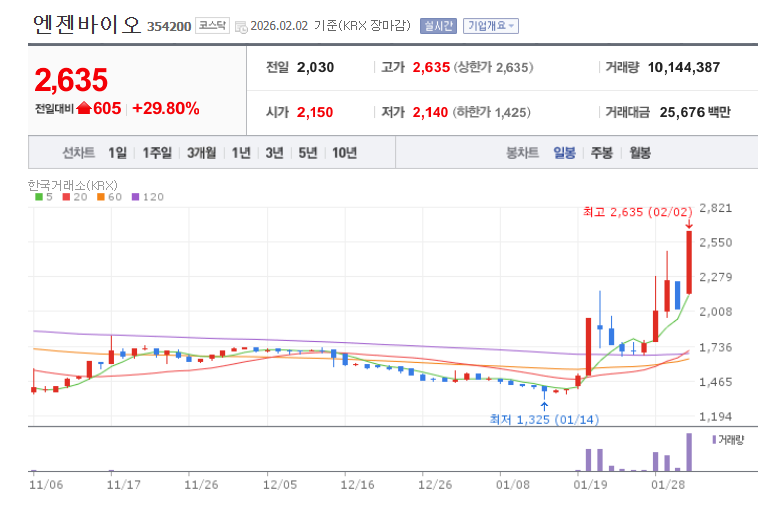Click the 거래대금 value 25,676 백만
This screenshot has width=758, height=512.
coord(695,112)
